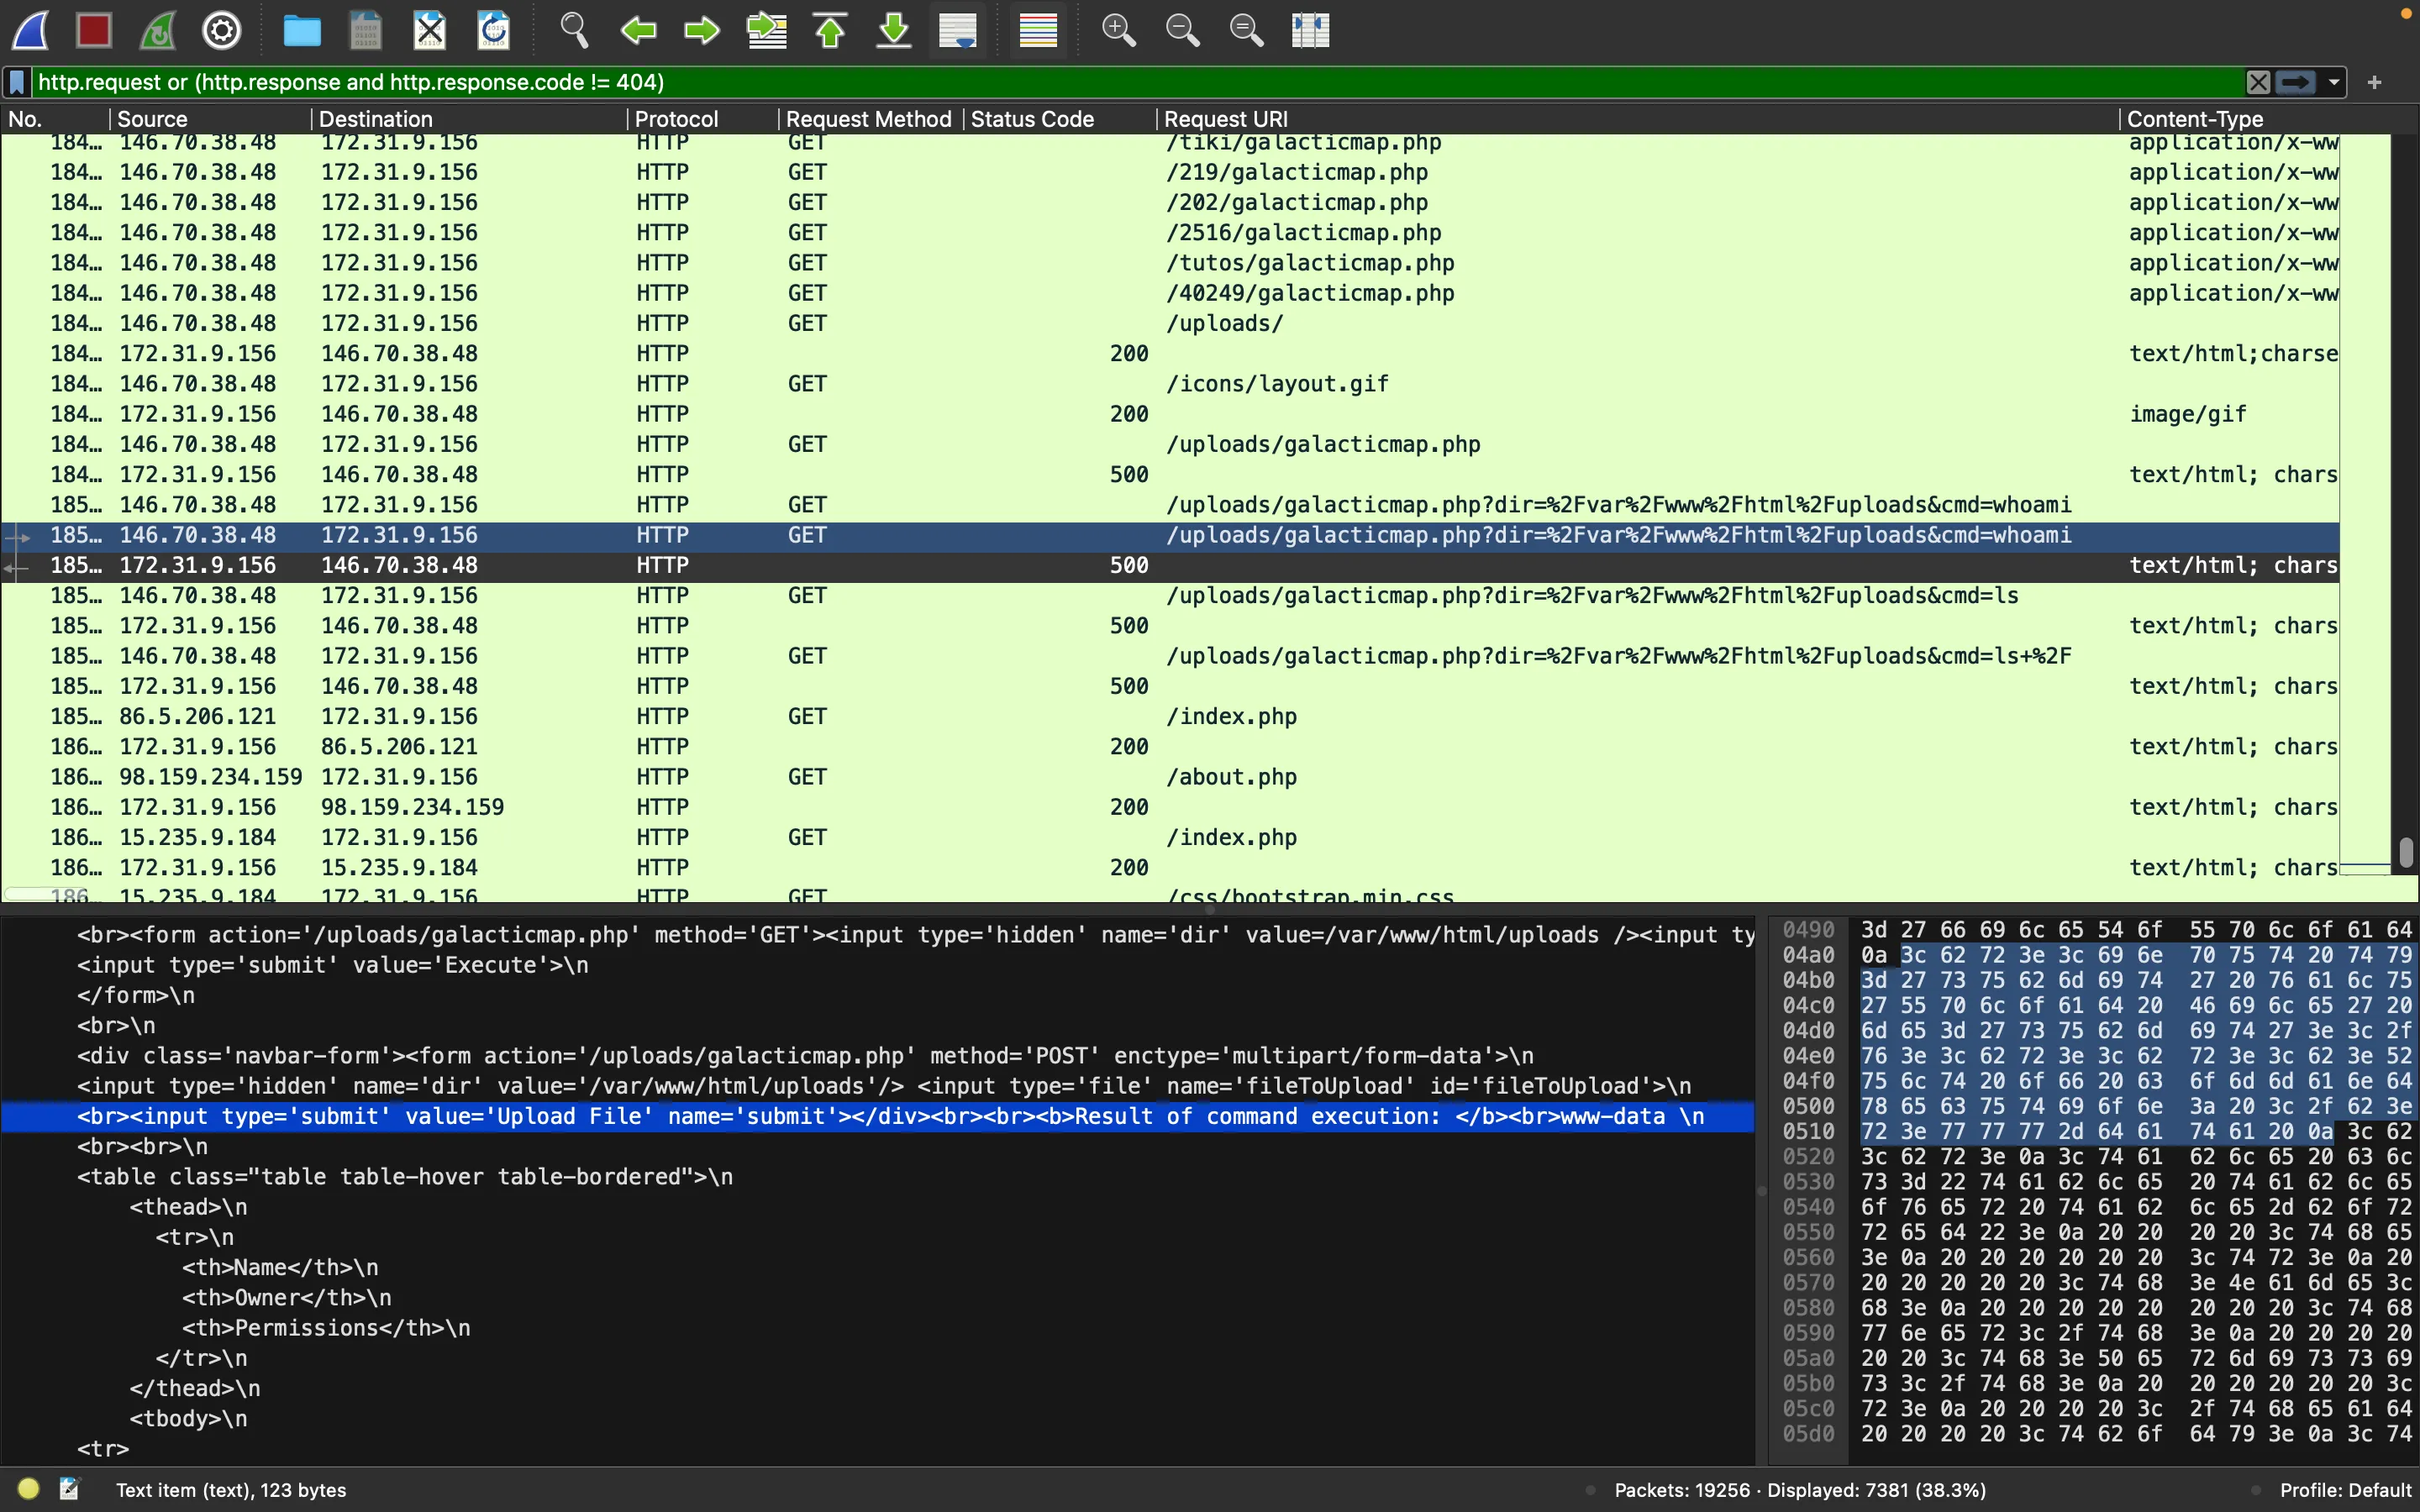
Task: Select the plain /uploads/galacticmap.php request
Action: [x=1170, y=444]
